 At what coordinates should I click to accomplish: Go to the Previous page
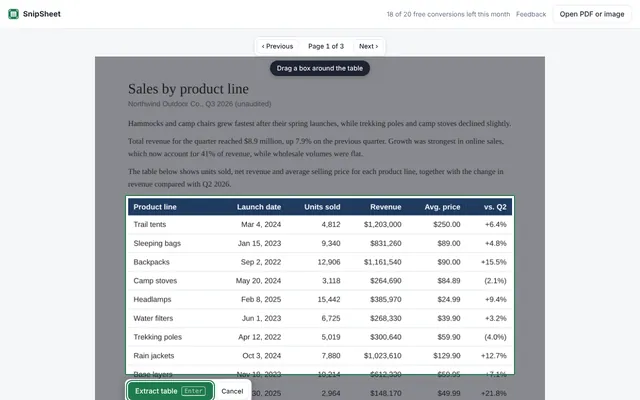point(278,46)
